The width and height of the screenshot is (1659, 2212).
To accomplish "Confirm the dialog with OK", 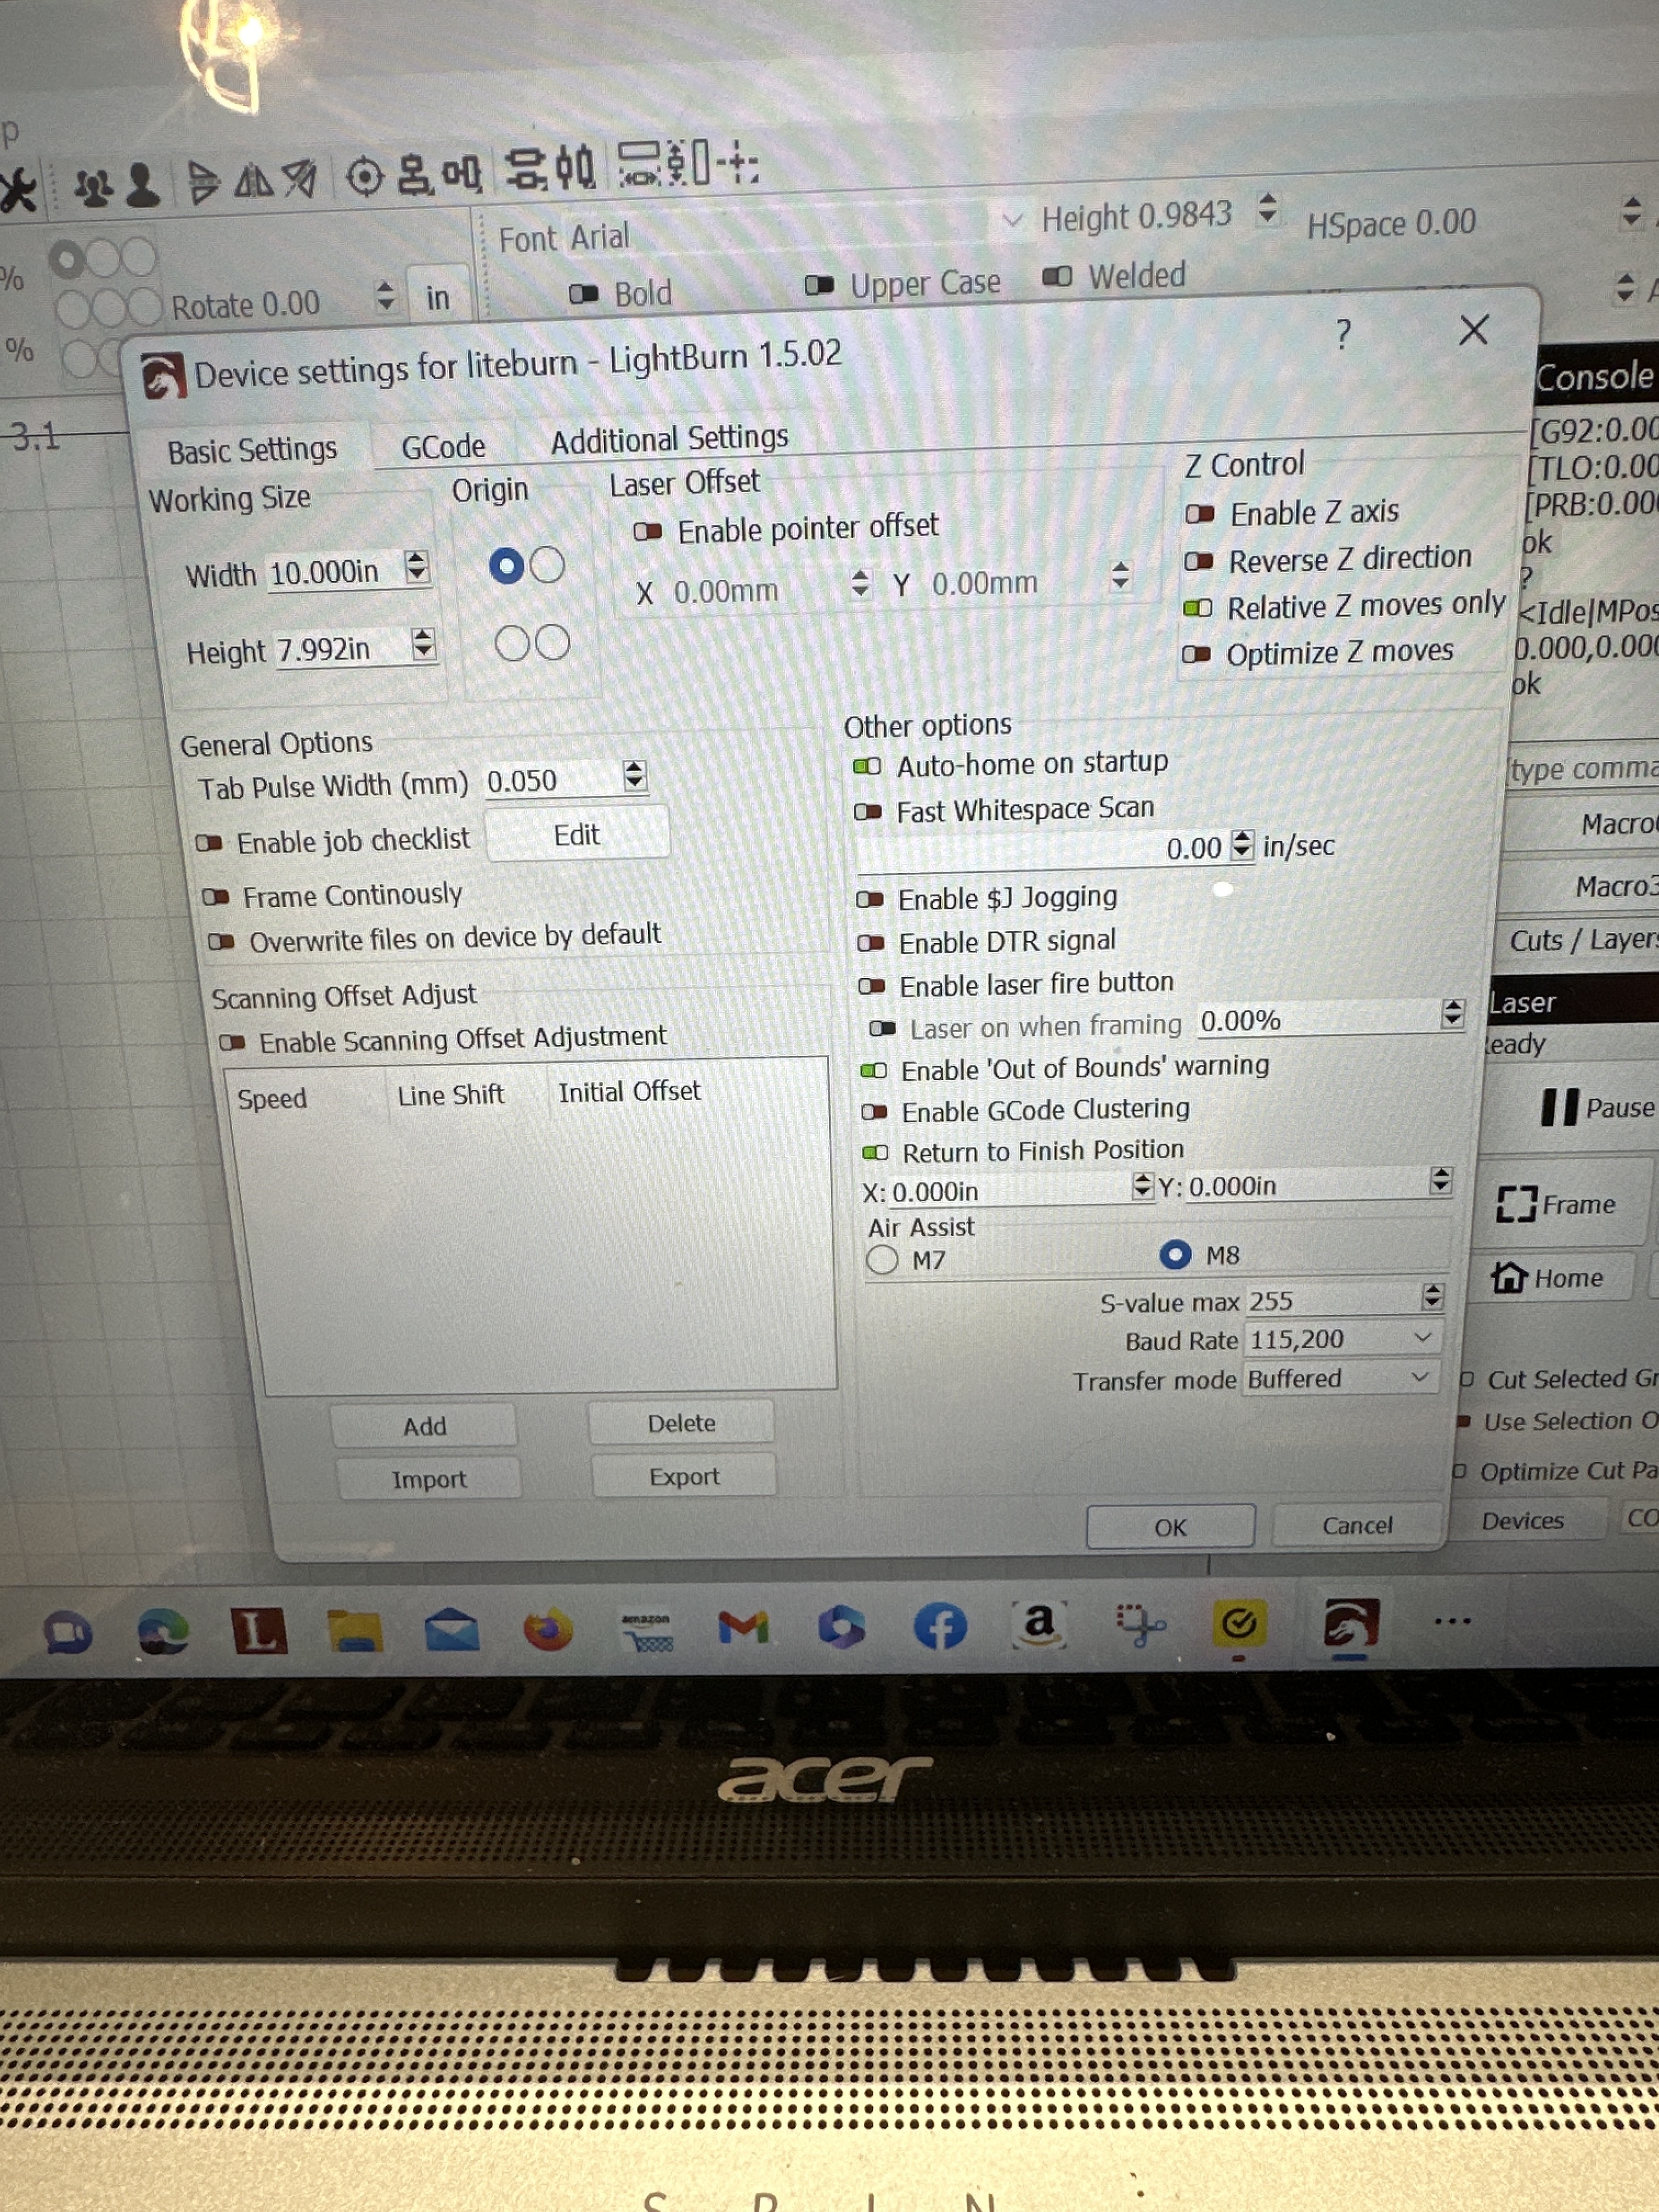I will (x=1170, y=1527).
